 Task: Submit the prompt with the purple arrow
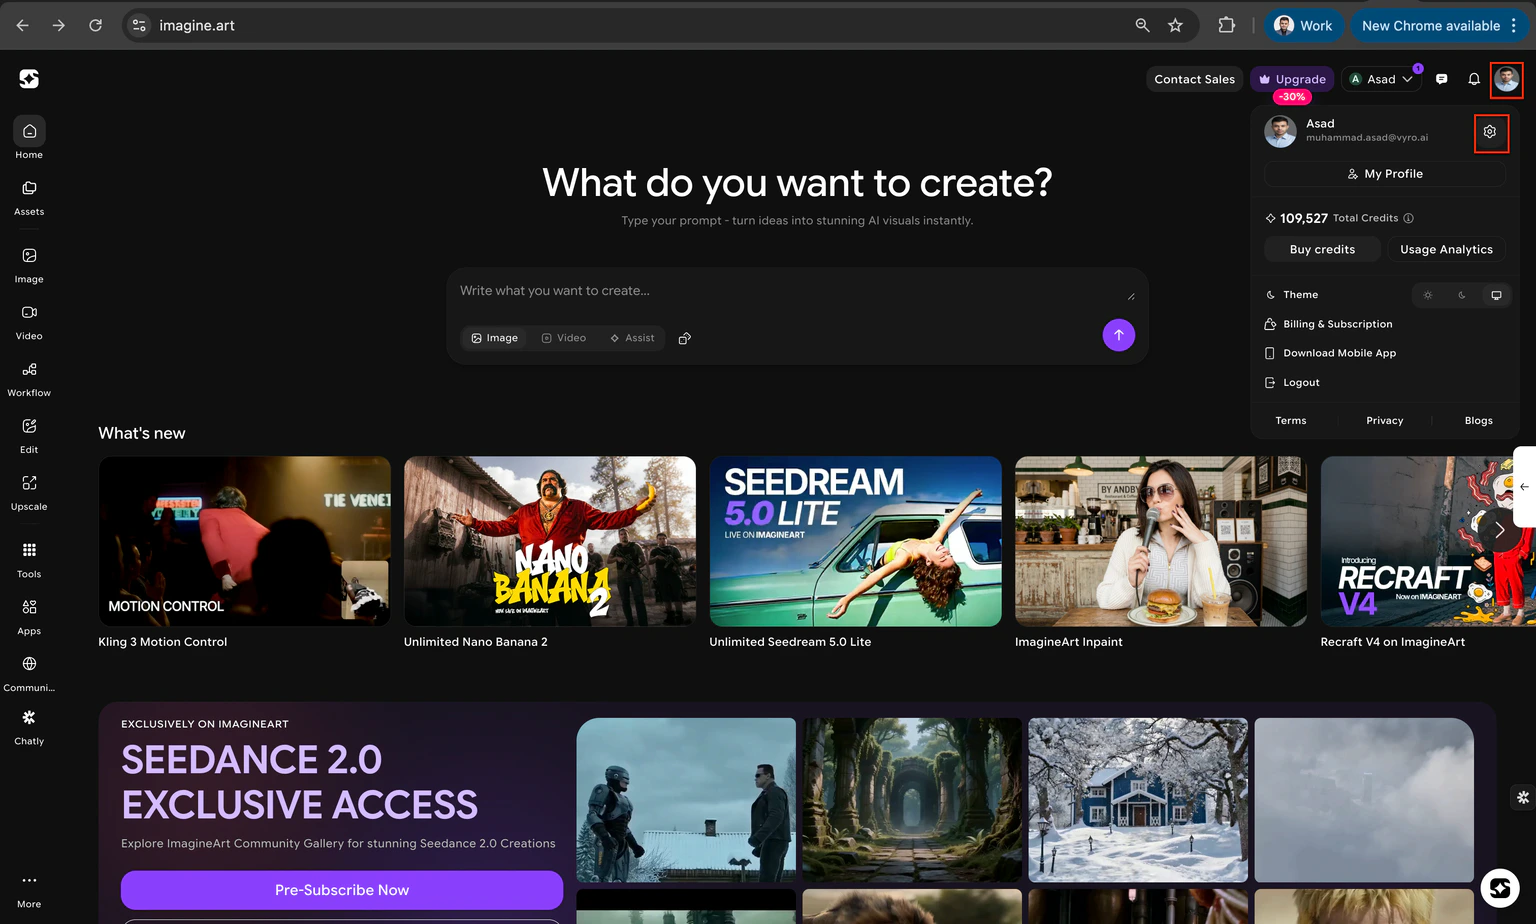pos(1118,335)
